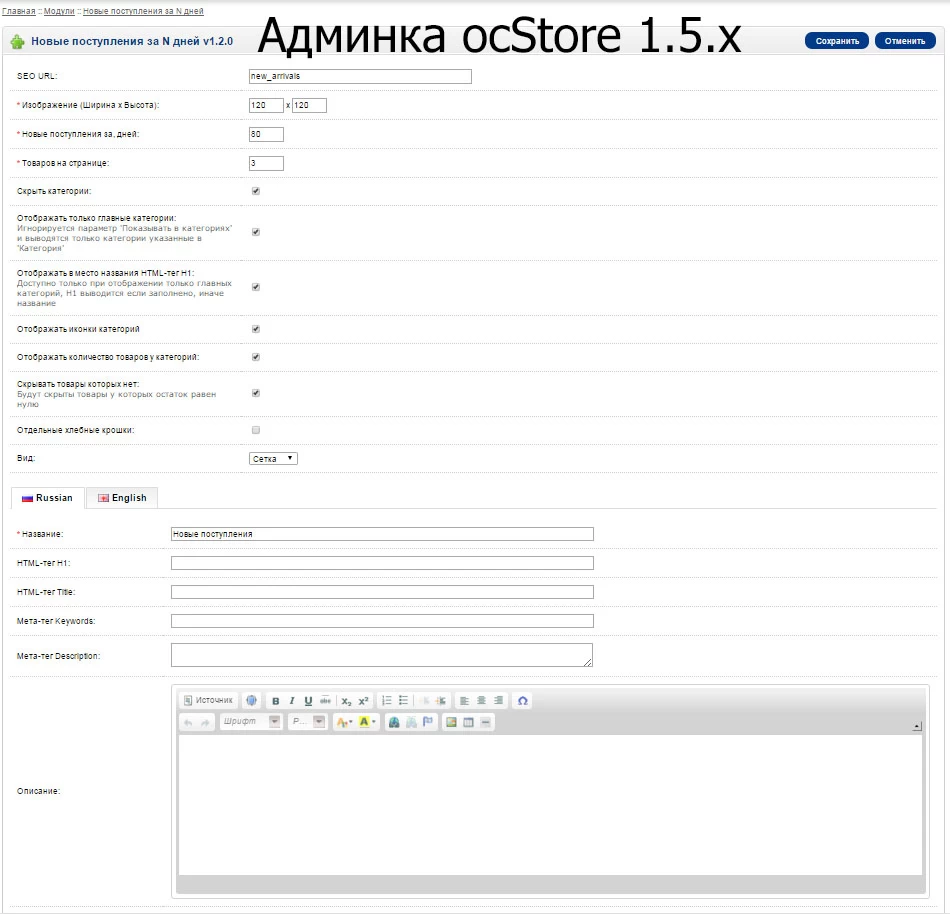Click the Отменить button
Viewport: 950px width, 914px height.
pyautogui.click(x=905, y=41)
